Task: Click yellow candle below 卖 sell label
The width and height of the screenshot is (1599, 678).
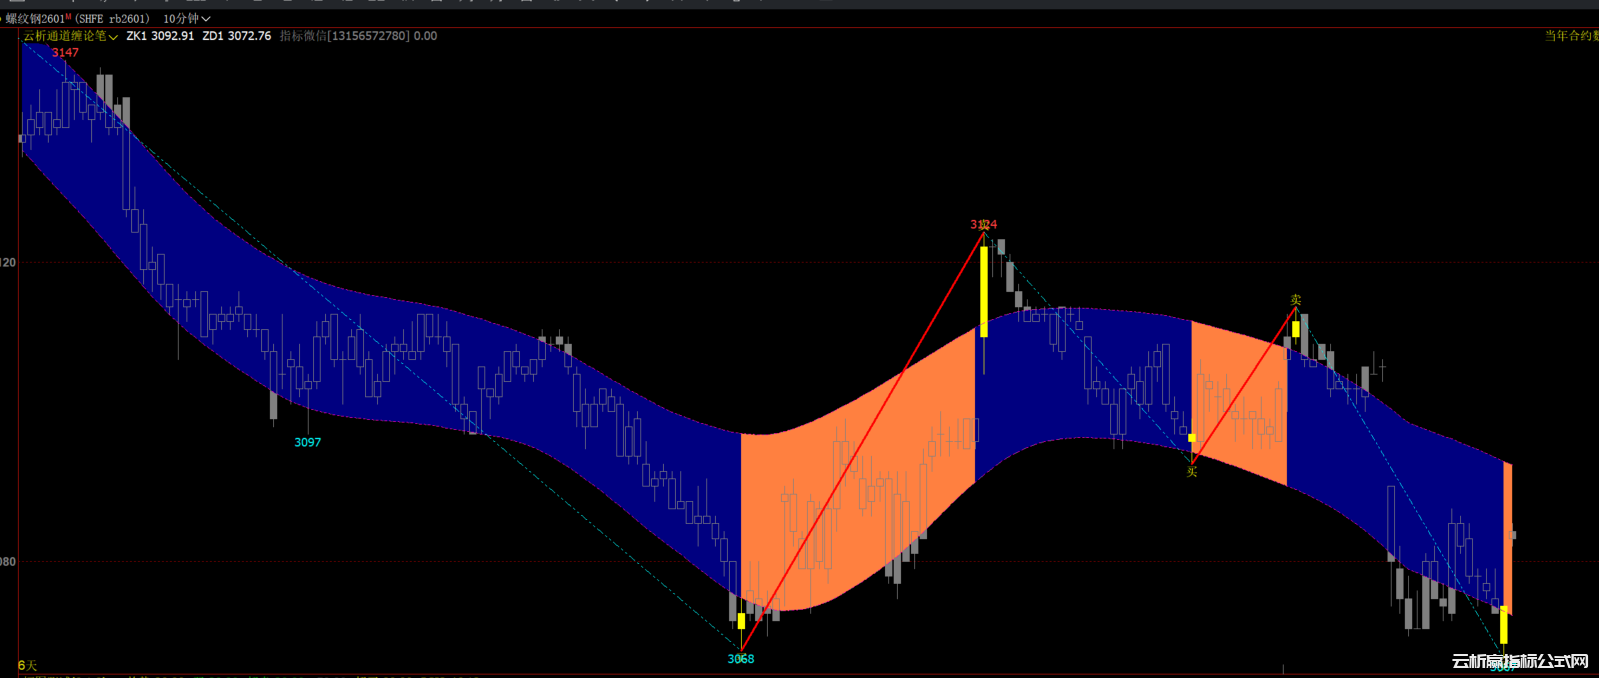Action: [x=1295, y=328]
